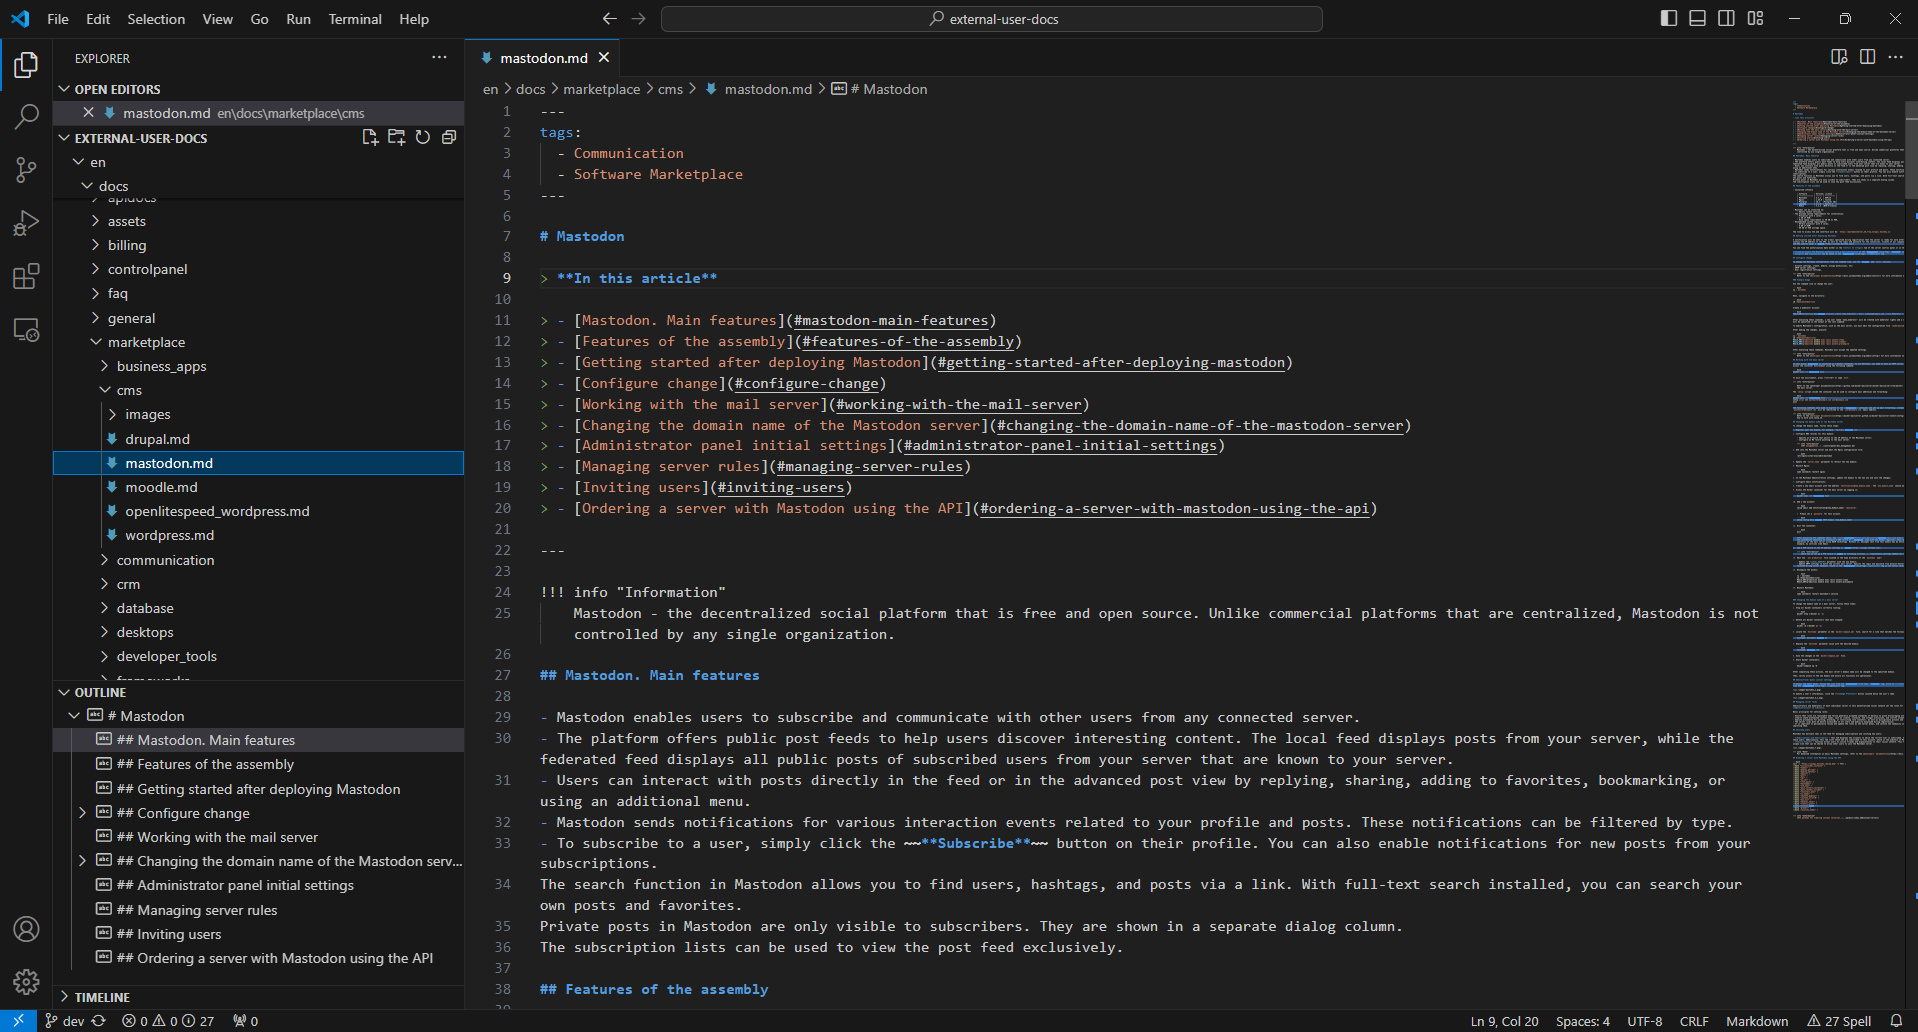
Task: Toggle the primary side bar layout button
Action: tap(1668, 19)
